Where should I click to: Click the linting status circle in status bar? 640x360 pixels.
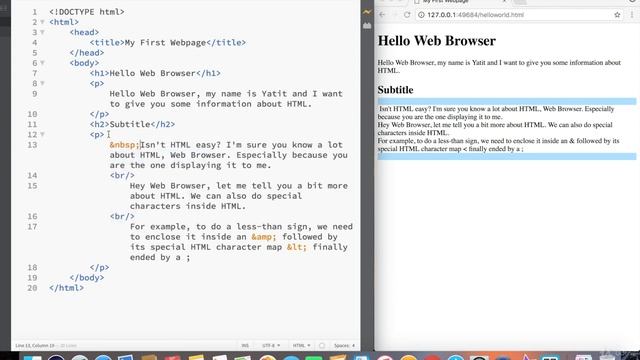[322, 346]
